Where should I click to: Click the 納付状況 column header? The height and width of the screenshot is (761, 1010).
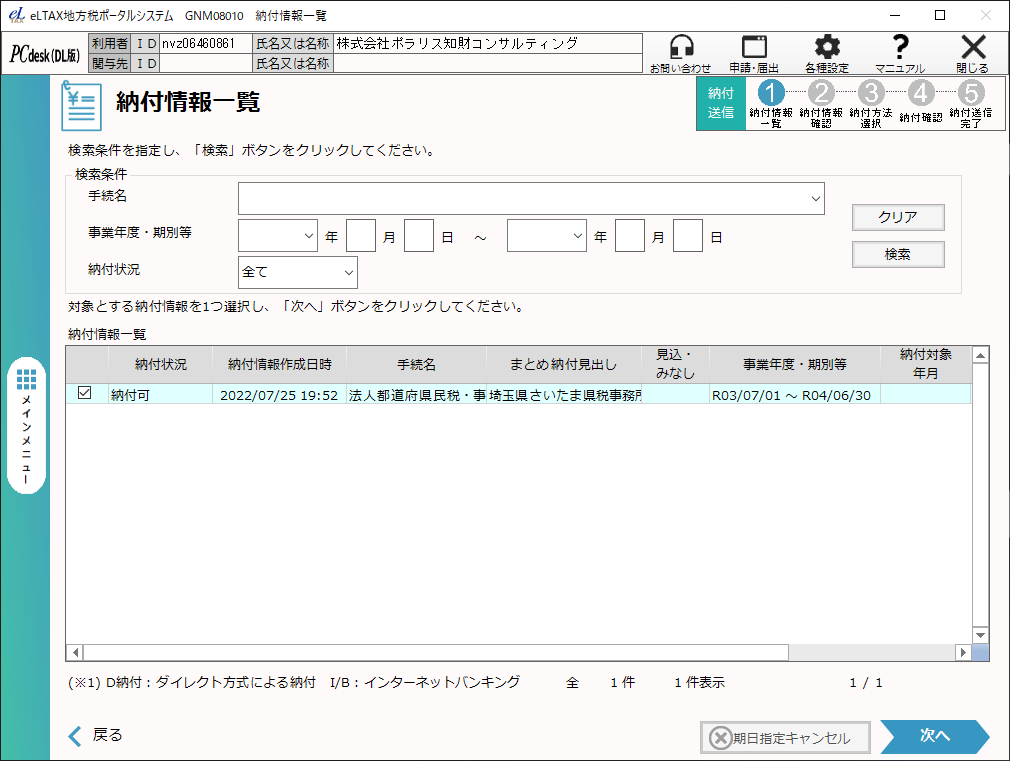coord(160,364)
